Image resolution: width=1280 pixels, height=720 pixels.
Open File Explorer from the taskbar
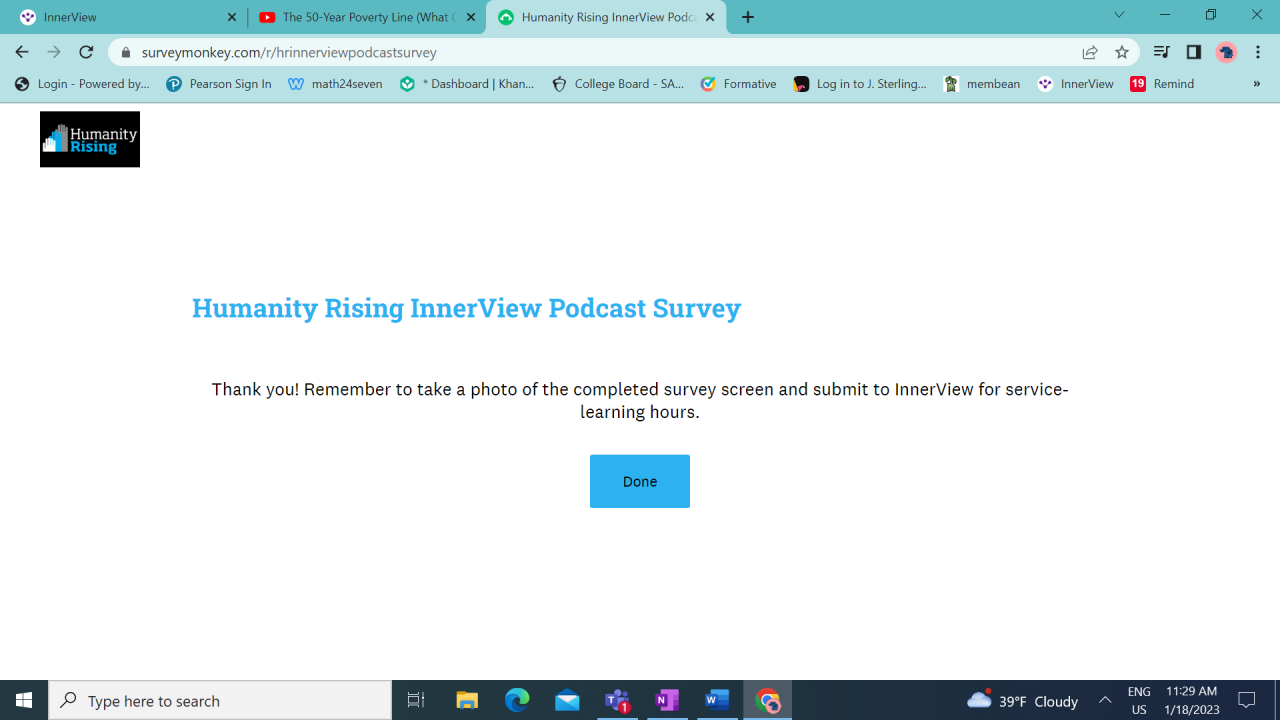[467, 700]
